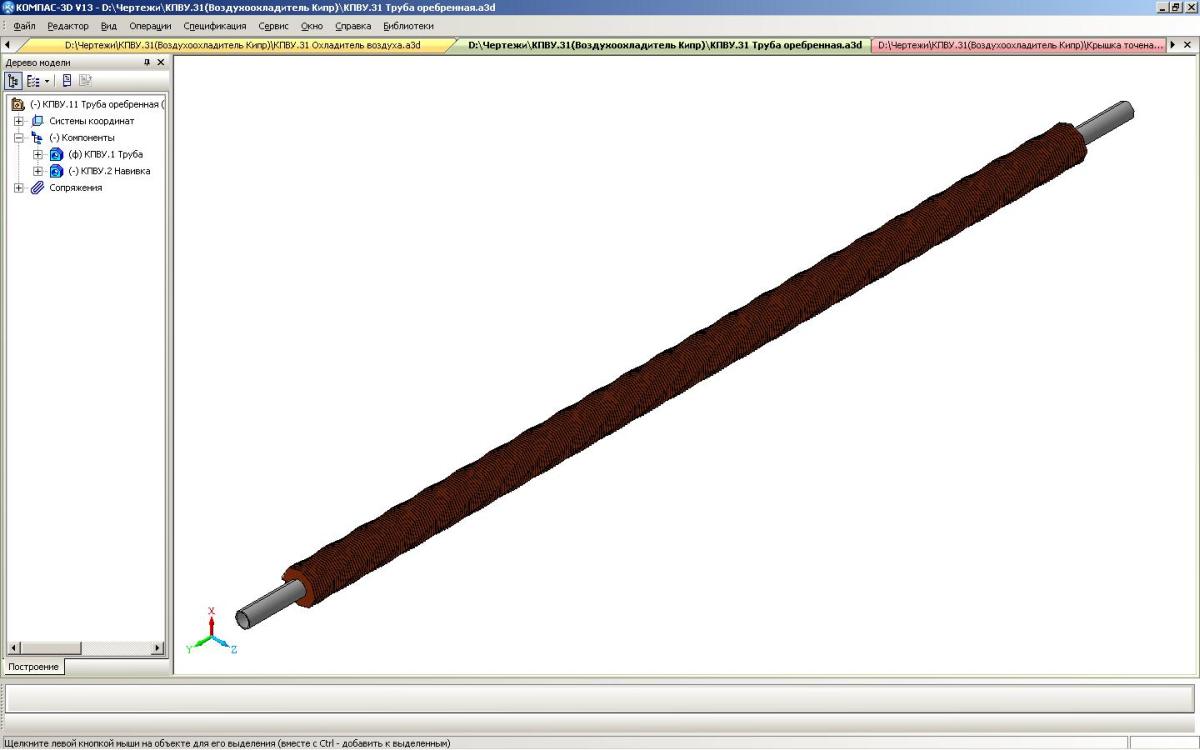Click the model tree horizontal scrollbar right arrow

(x=157, y=648)
